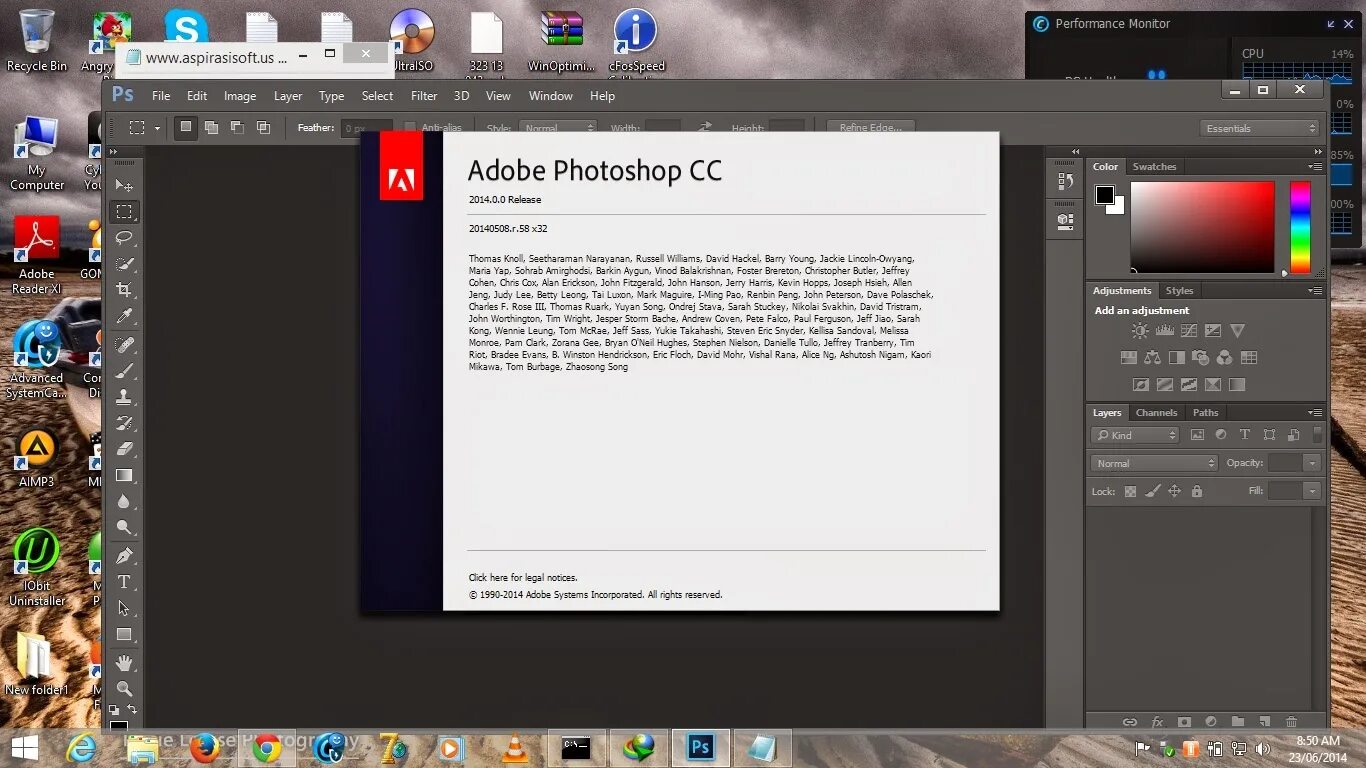This screenshot has height=768, width=1366.
Task: Select the Clone Stamp tool
Action: 124,397
